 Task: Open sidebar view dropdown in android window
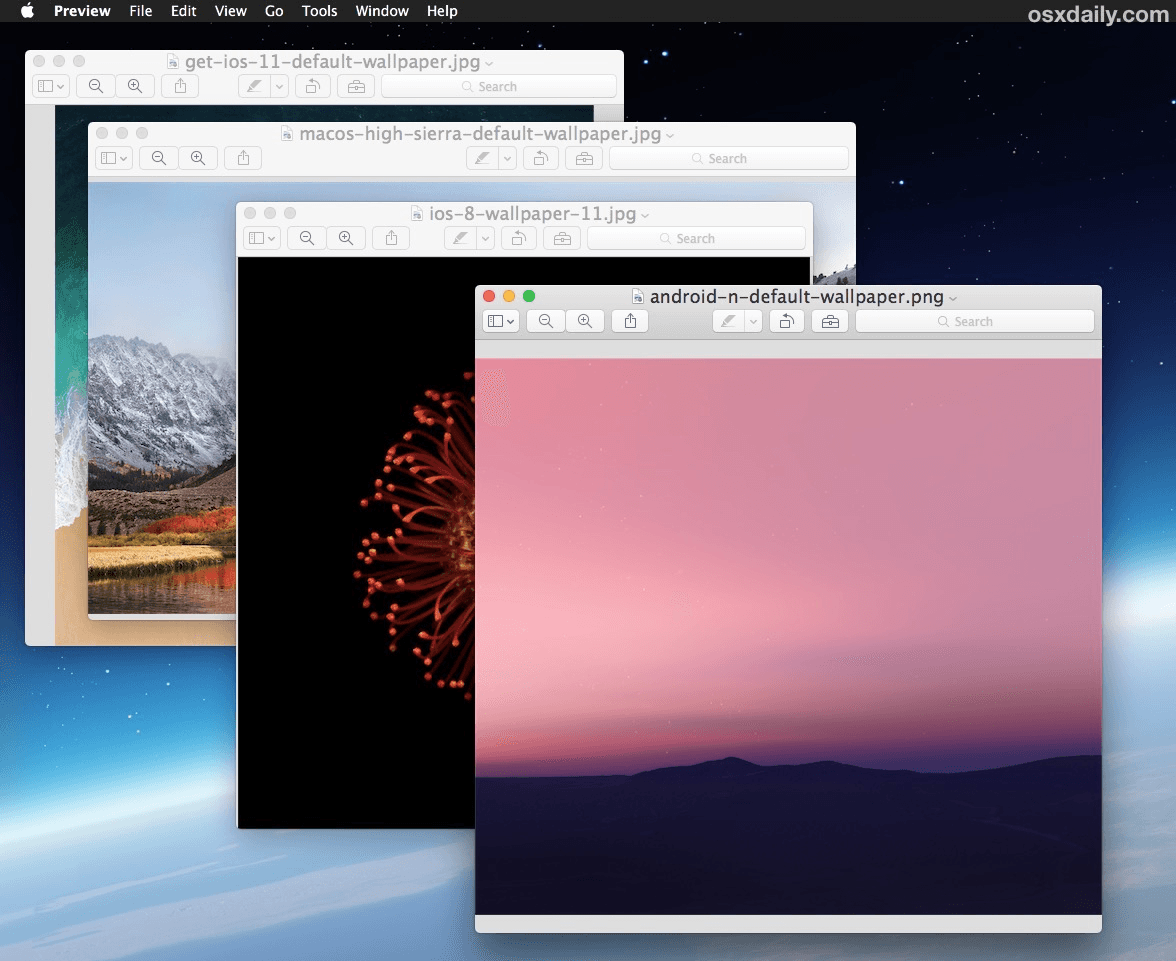(x=500, y=321)
